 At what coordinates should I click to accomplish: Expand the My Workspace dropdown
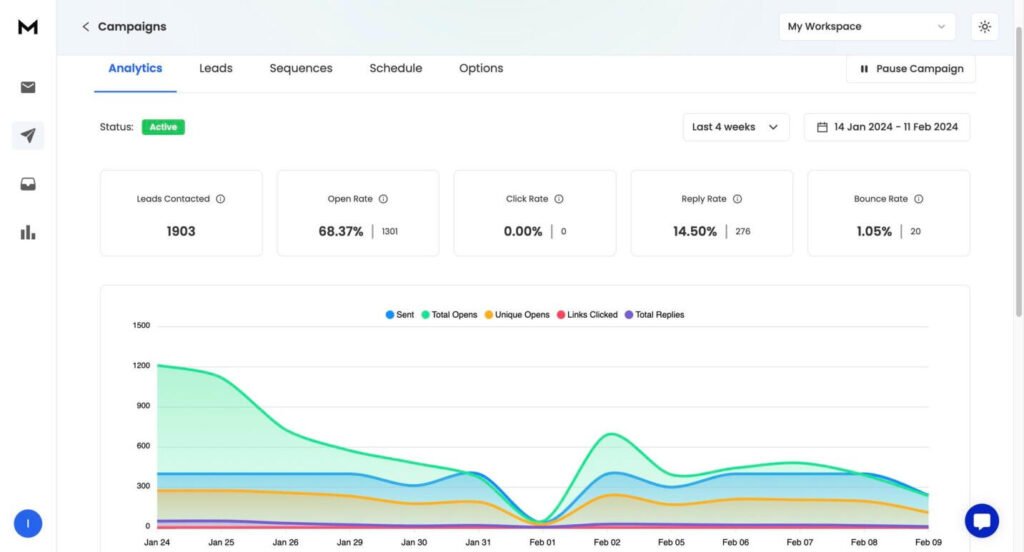tap(866, 27)
